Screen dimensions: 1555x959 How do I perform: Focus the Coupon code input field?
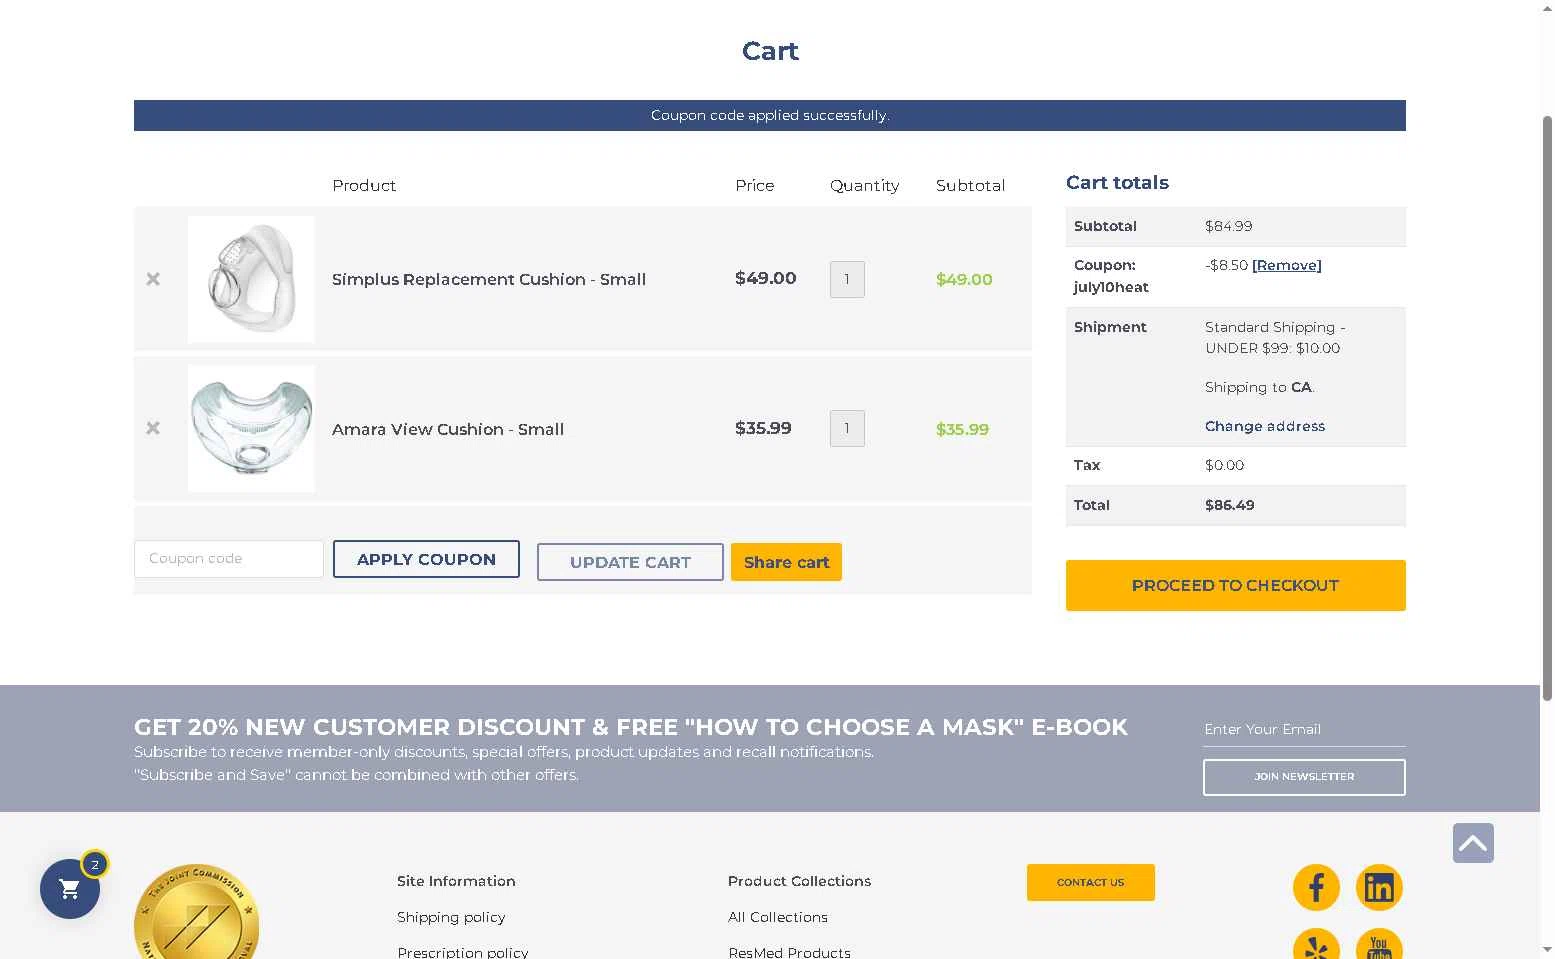click(x=229, y=559)
